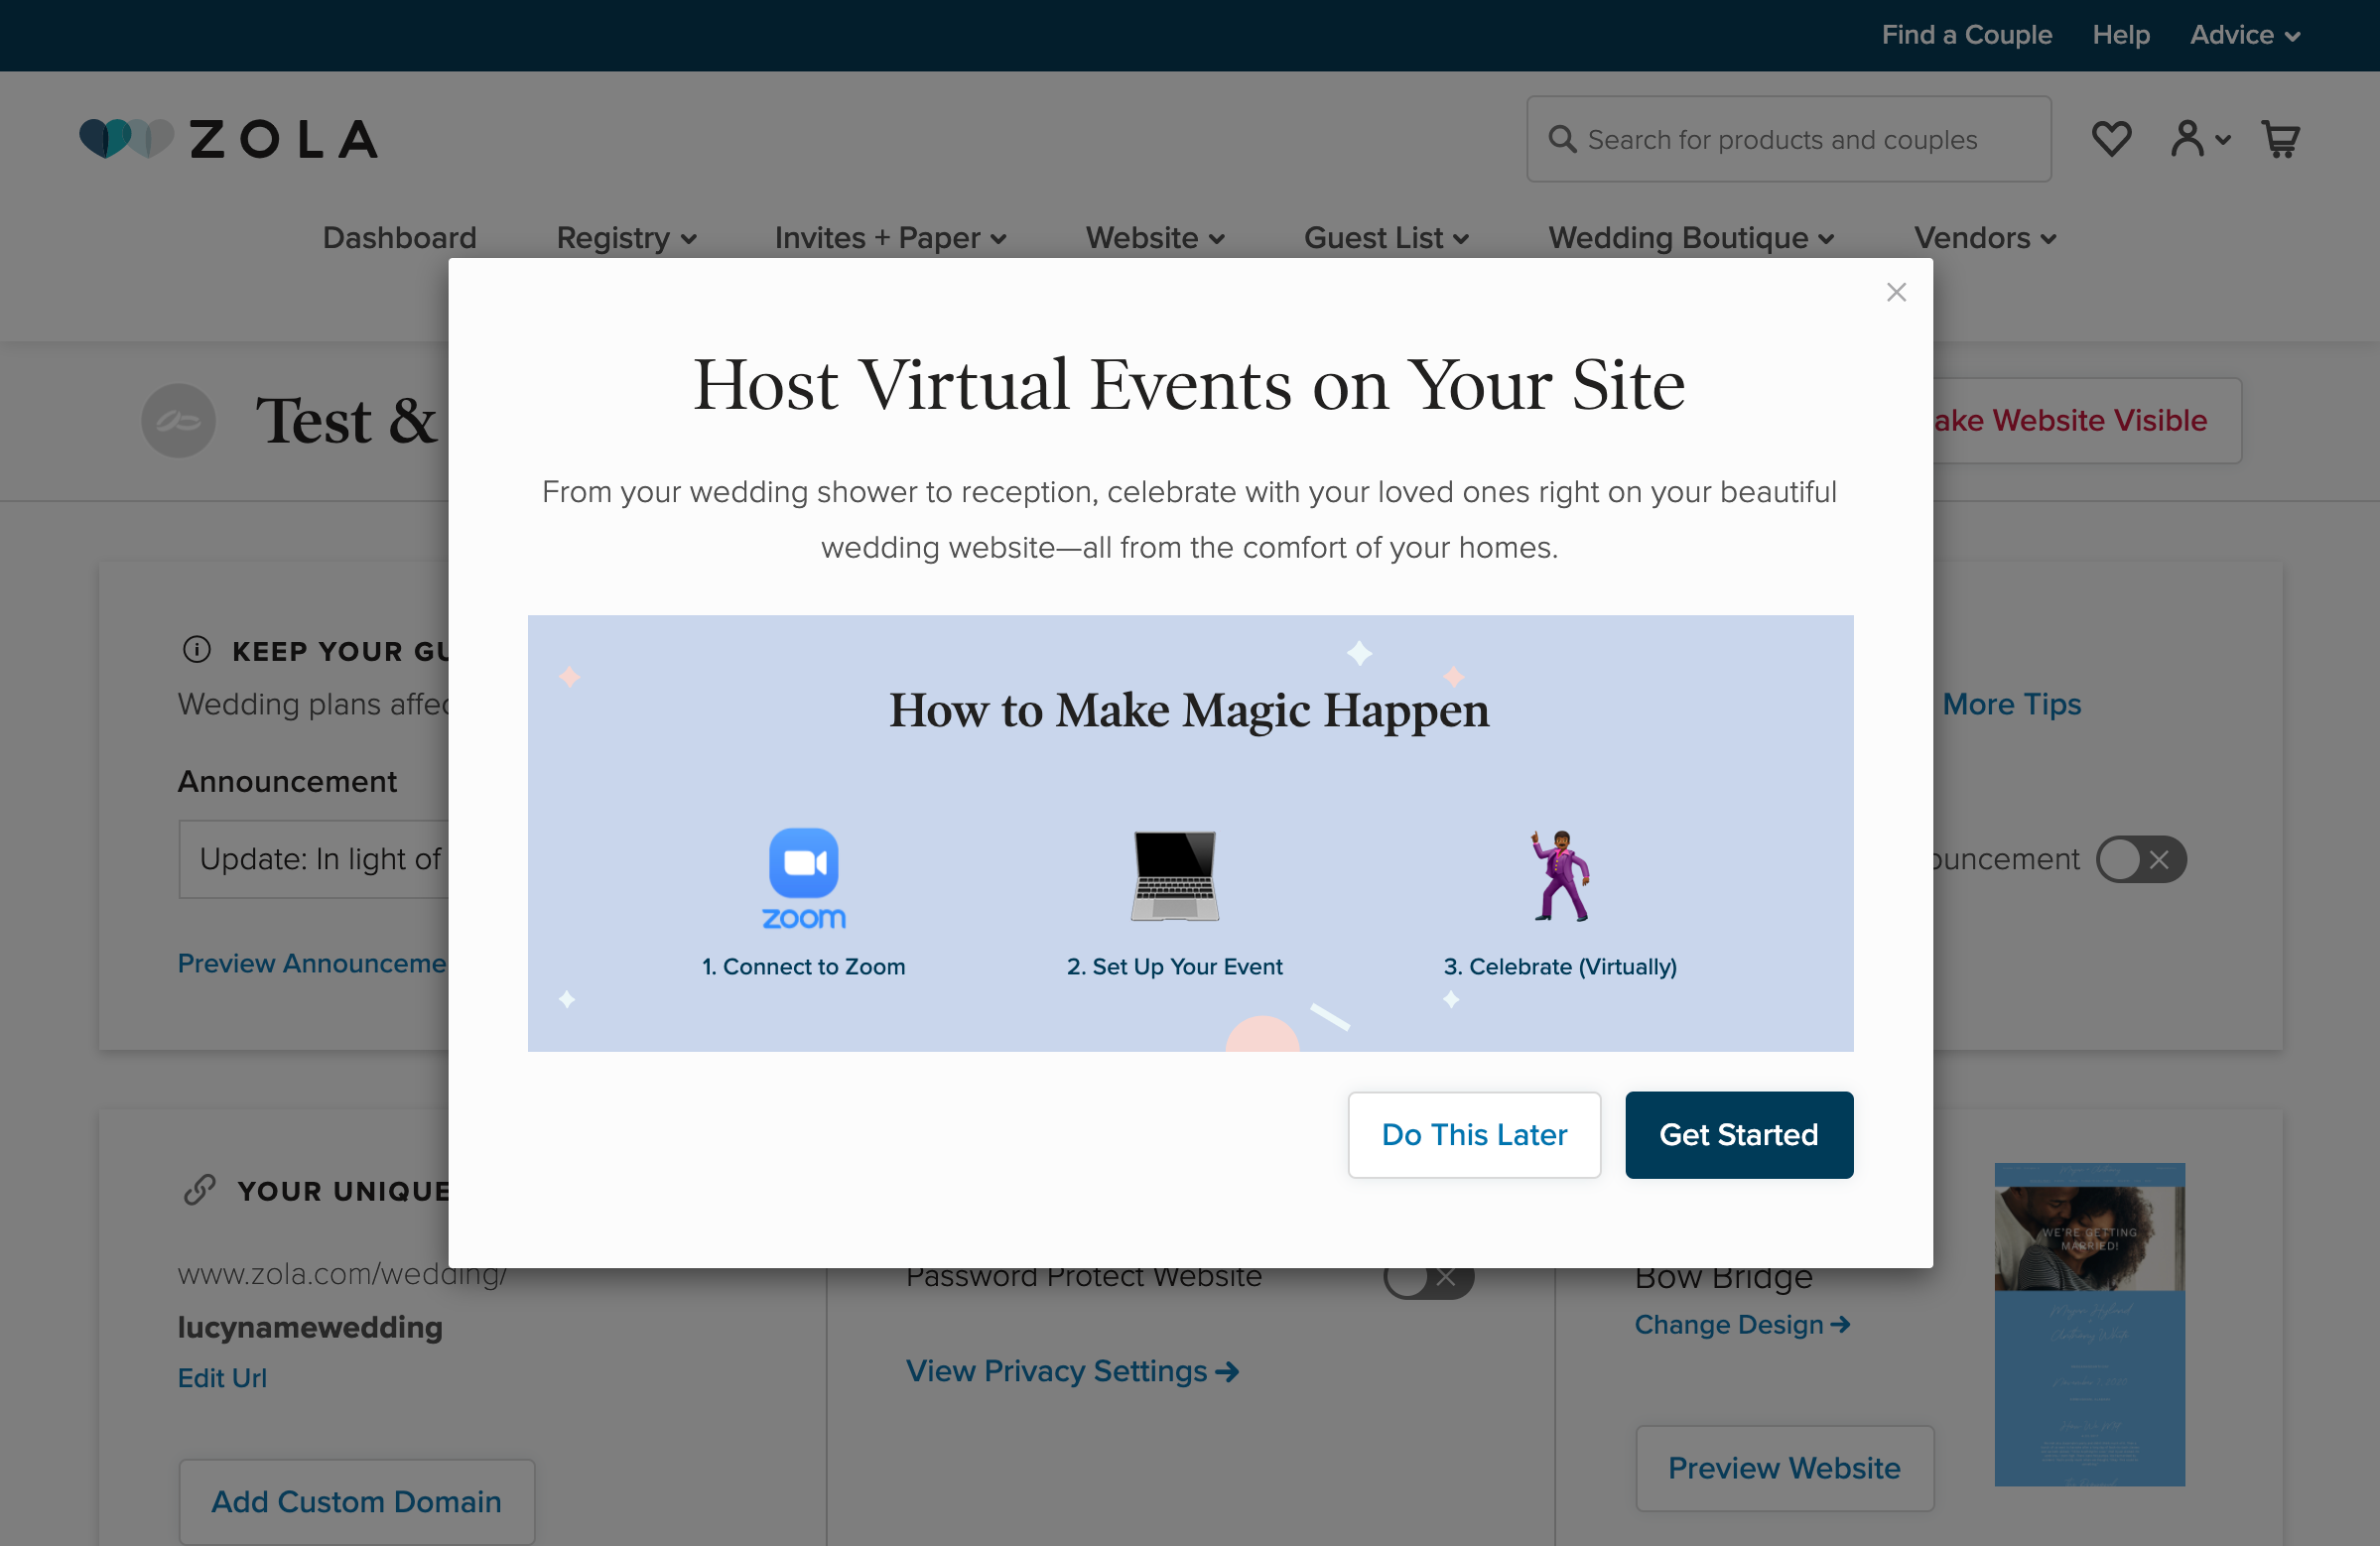Open View Privacy Settings link
2380x1546 pixels.
1072,1371
